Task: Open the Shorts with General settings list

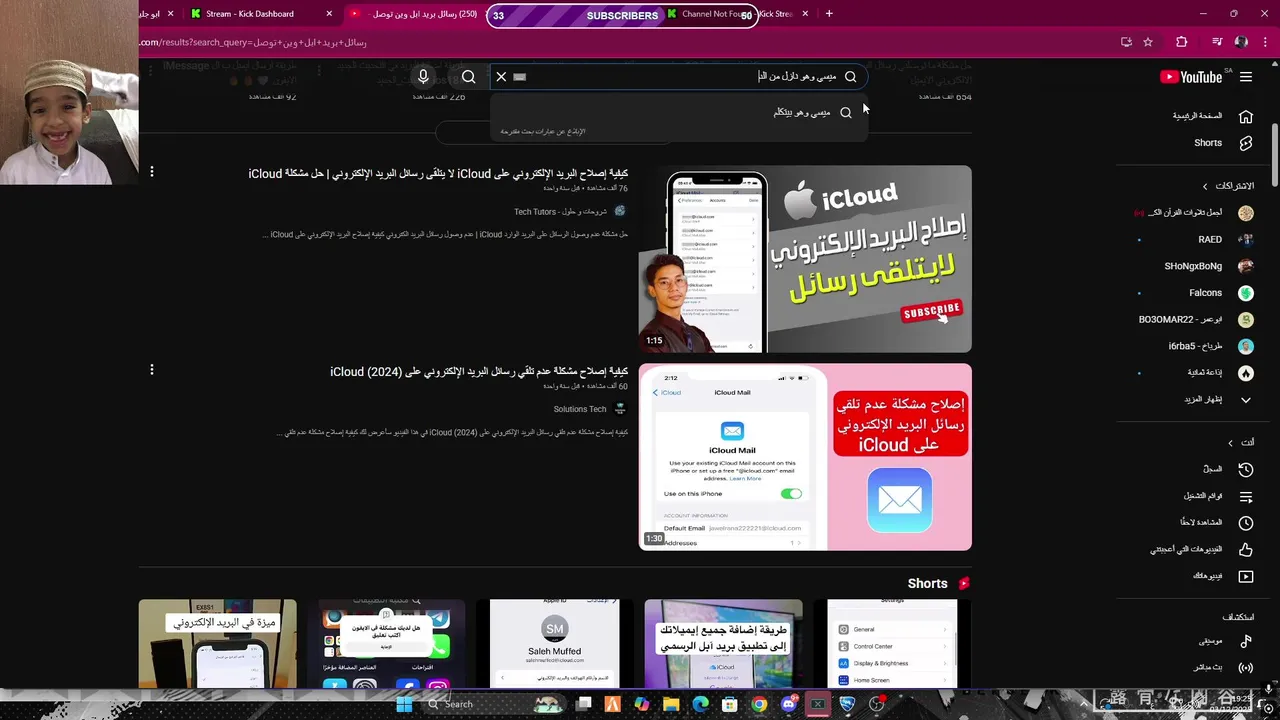Action: point(892,644)
